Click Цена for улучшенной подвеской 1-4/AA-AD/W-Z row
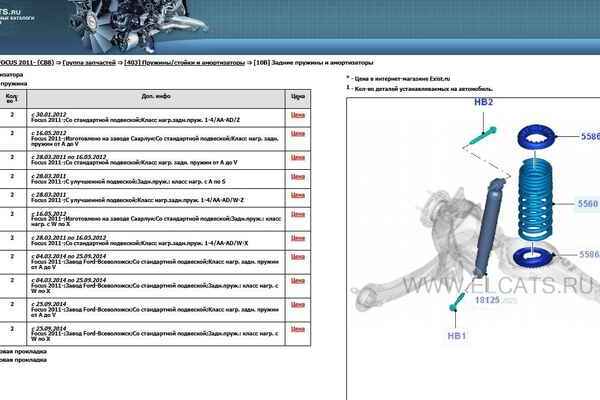This screenshot has height=400, width=600. (298, 195)
